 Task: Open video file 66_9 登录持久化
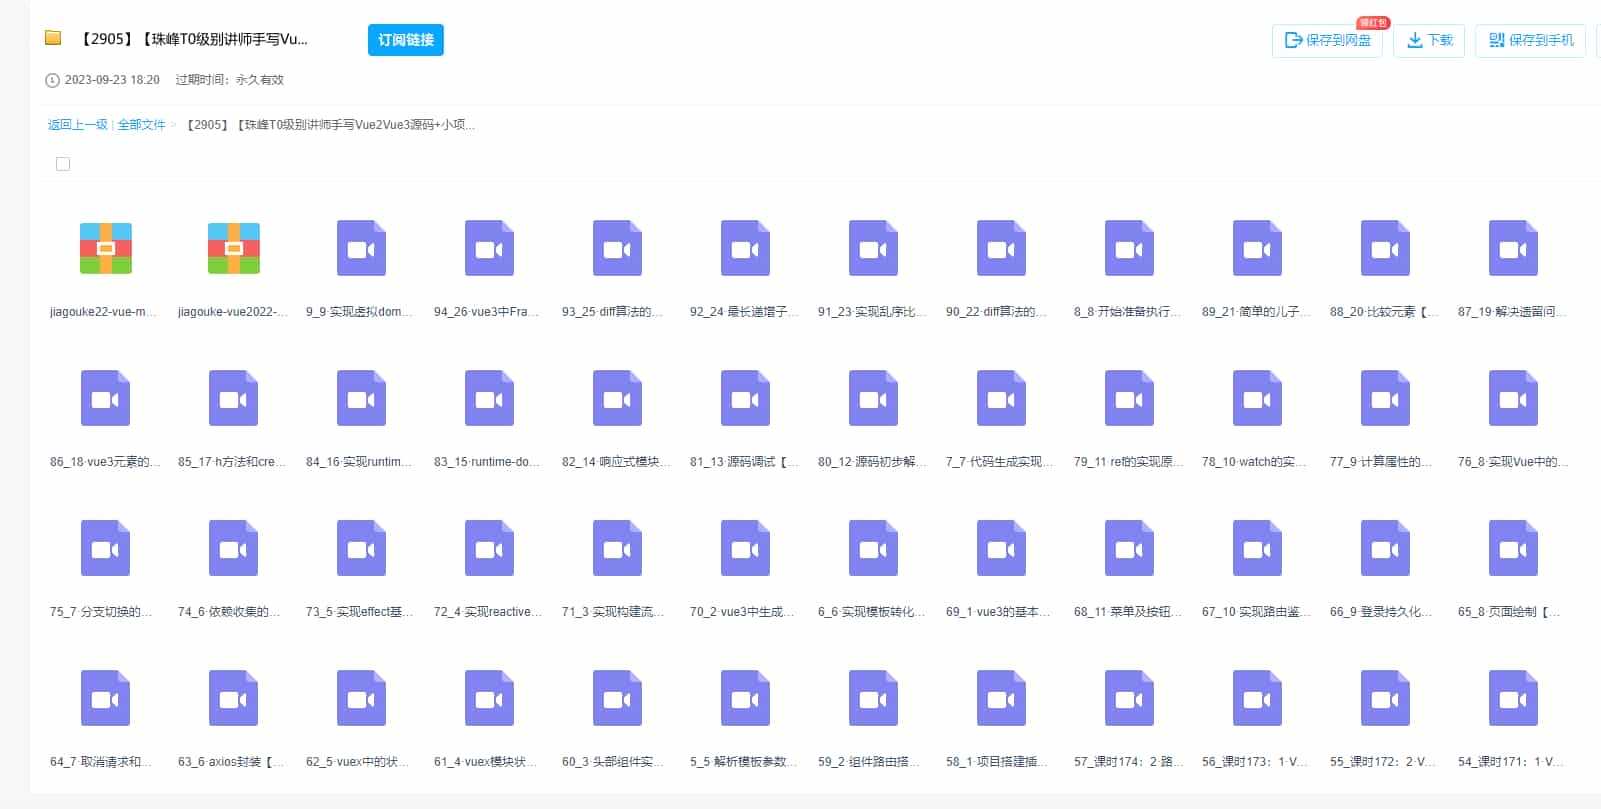coord(1386,548)
